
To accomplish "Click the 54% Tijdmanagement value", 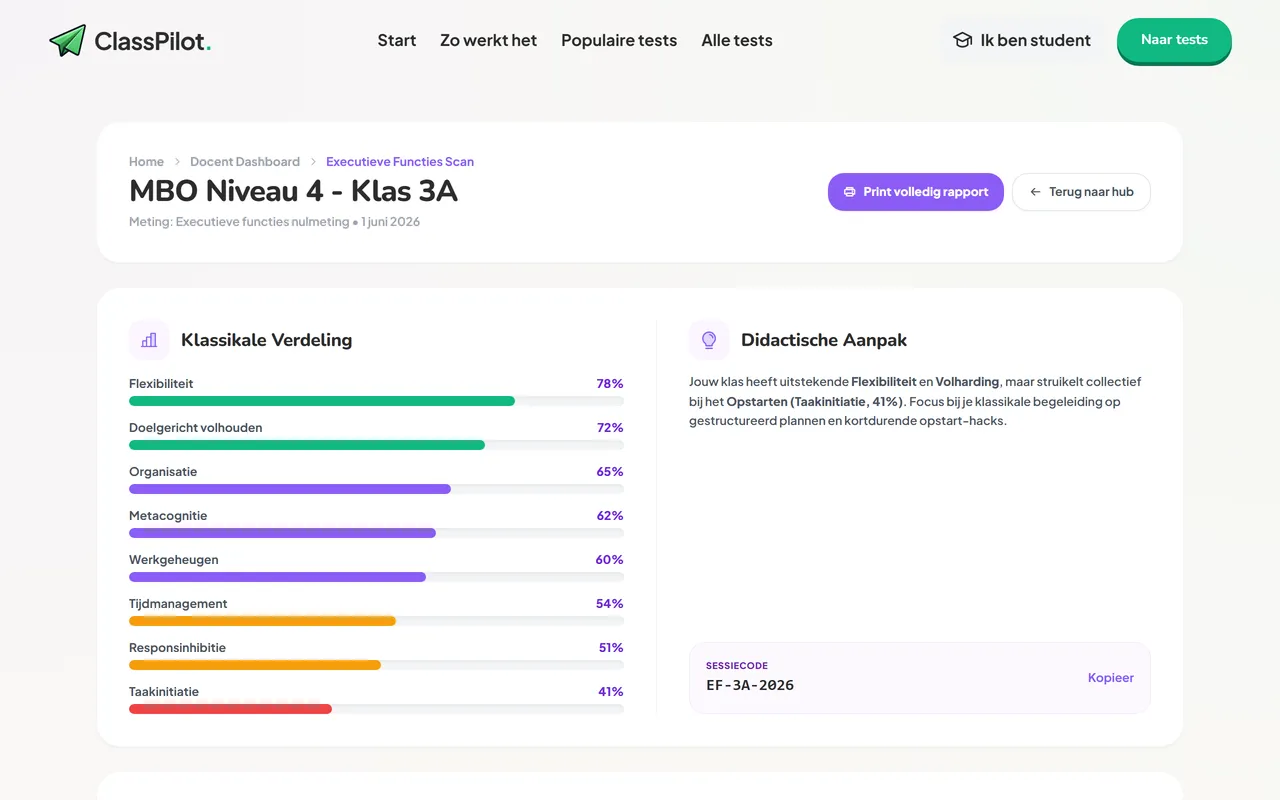I will (x=610, y=604).
